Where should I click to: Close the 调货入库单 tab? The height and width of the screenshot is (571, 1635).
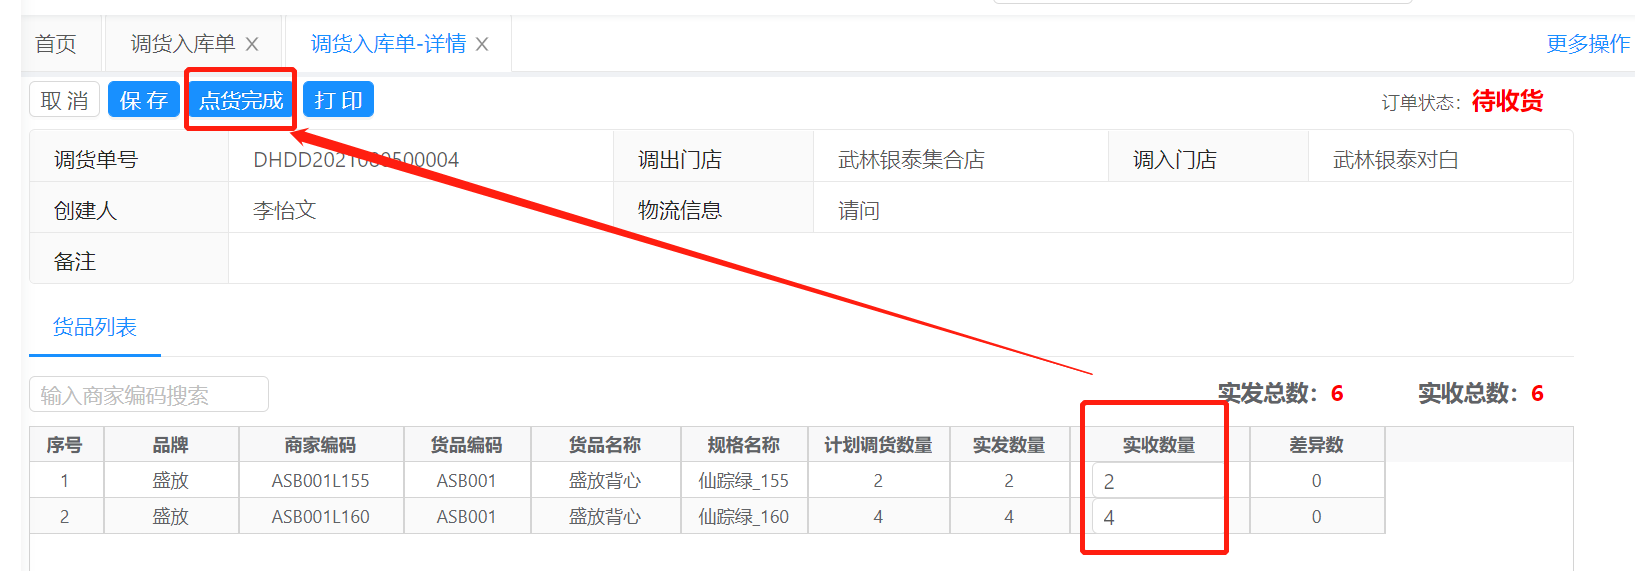click(x=252, y=44)
